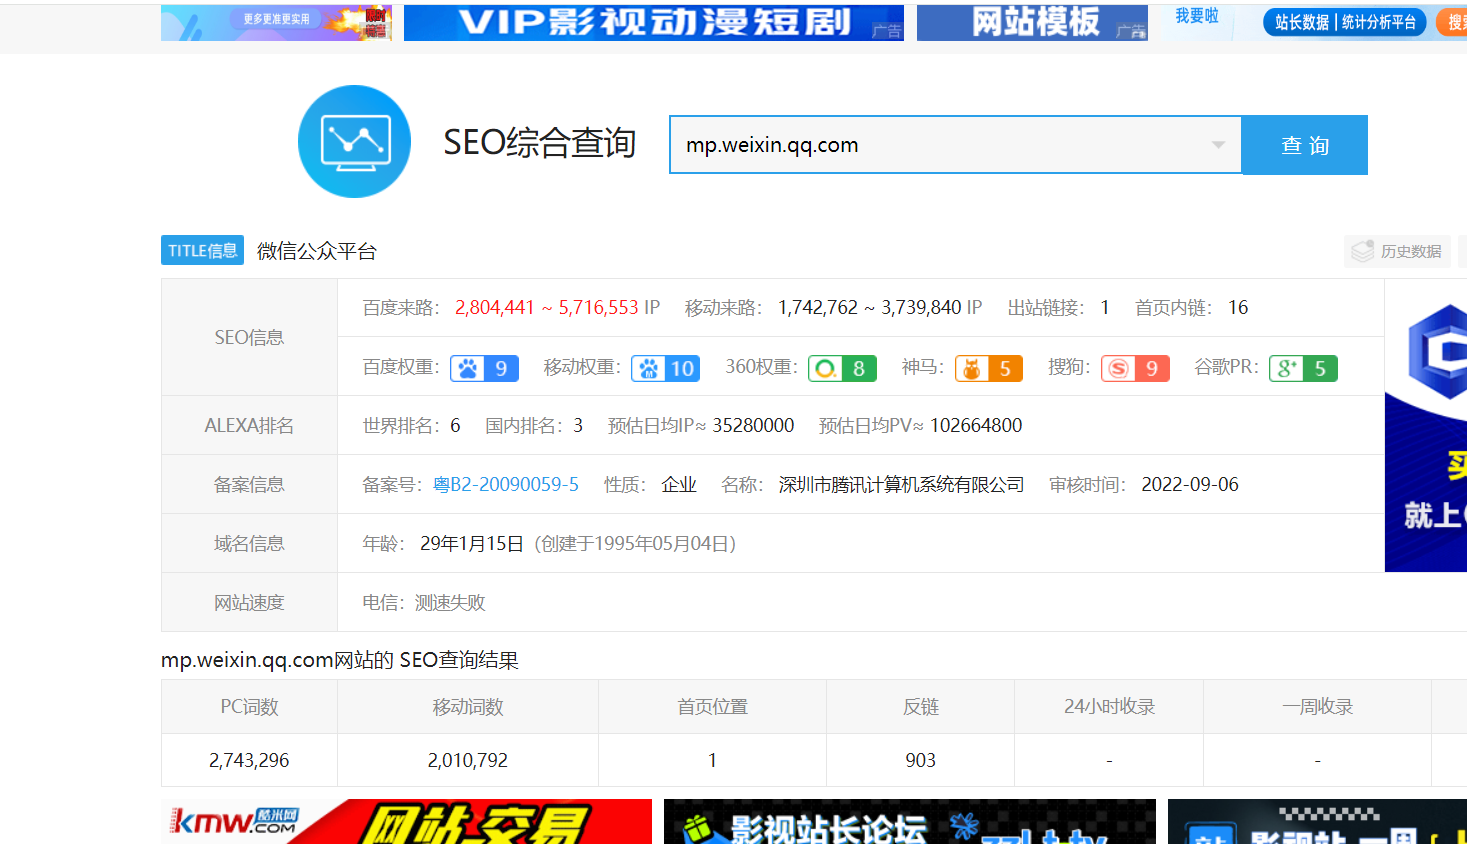This screenshot has width=1467, height=844.
Task: Click the 站长数据 | 统计分析平台 banner button
Action: pyautogui.click(x=1345, y=22)
